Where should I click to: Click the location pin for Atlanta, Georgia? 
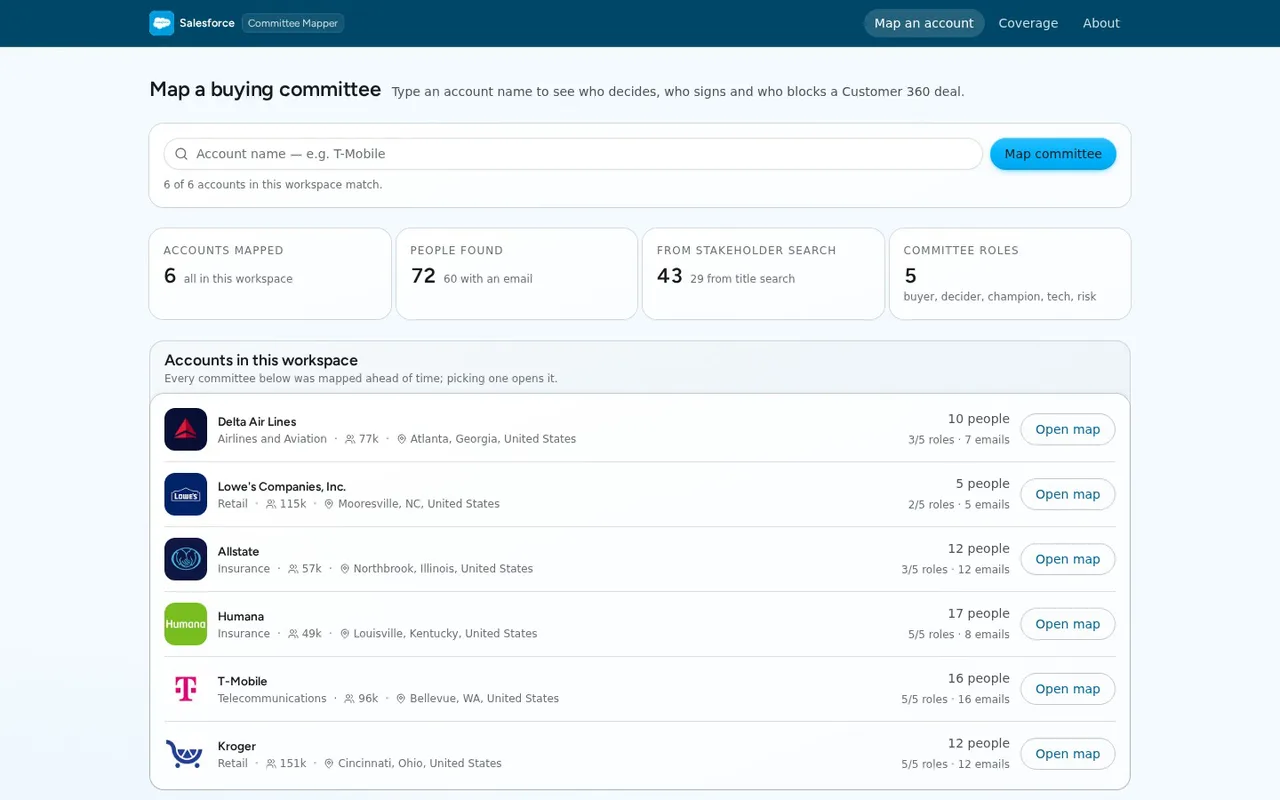click(x=402, y=439)
